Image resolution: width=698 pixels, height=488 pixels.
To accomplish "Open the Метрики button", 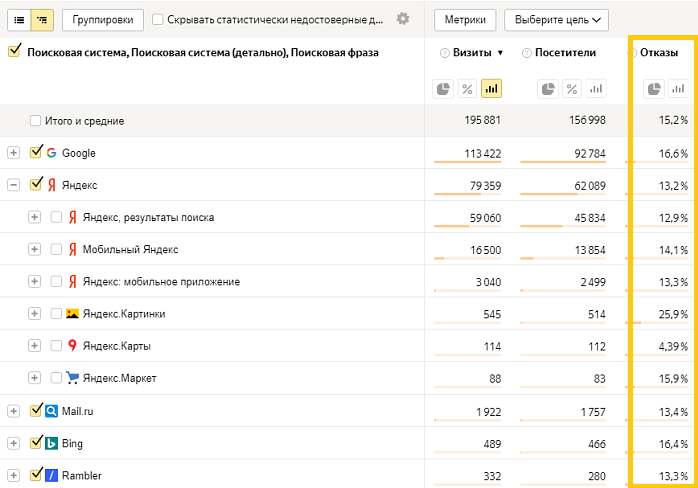I will click(465, 20).
